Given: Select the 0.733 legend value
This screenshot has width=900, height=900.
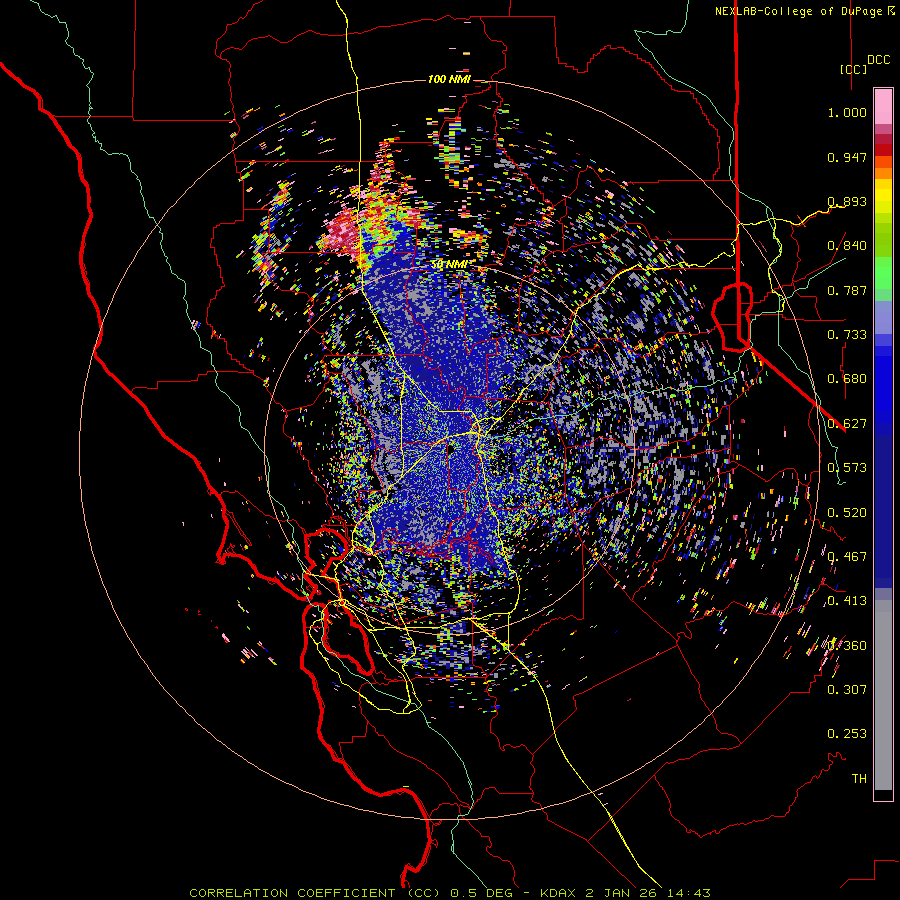Looking at the screenshot, I should [x=847, y=335].
